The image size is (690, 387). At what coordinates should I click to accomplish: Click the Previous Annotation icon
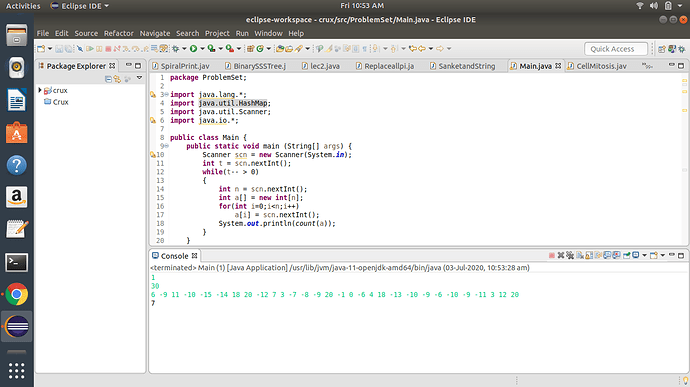tap(393, 48)
